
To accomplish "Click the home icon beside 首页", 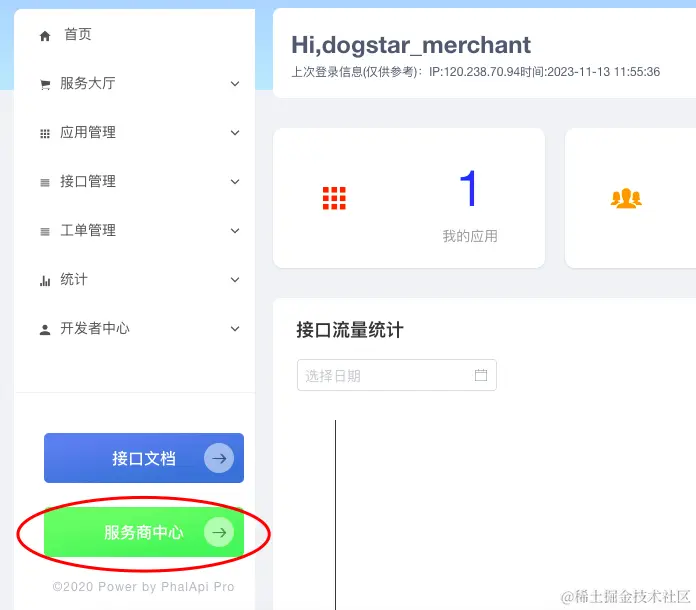I will click(x=45, y=36).
